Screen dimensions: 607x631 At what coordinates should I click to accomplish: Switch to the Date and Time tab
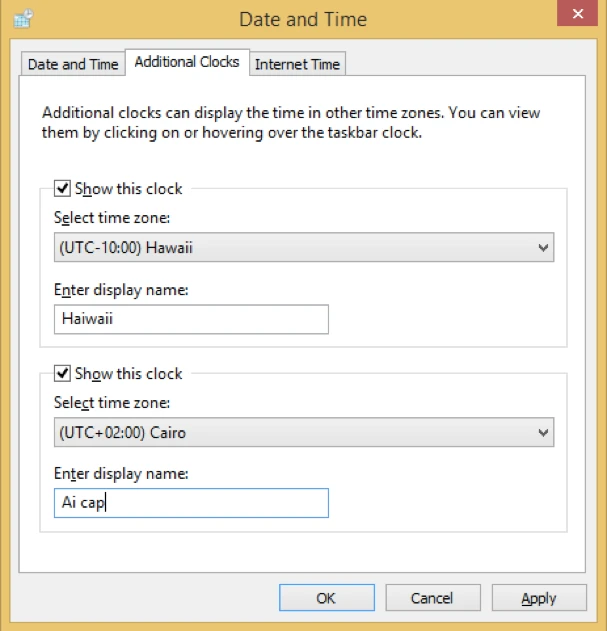(x=73, y=64)
